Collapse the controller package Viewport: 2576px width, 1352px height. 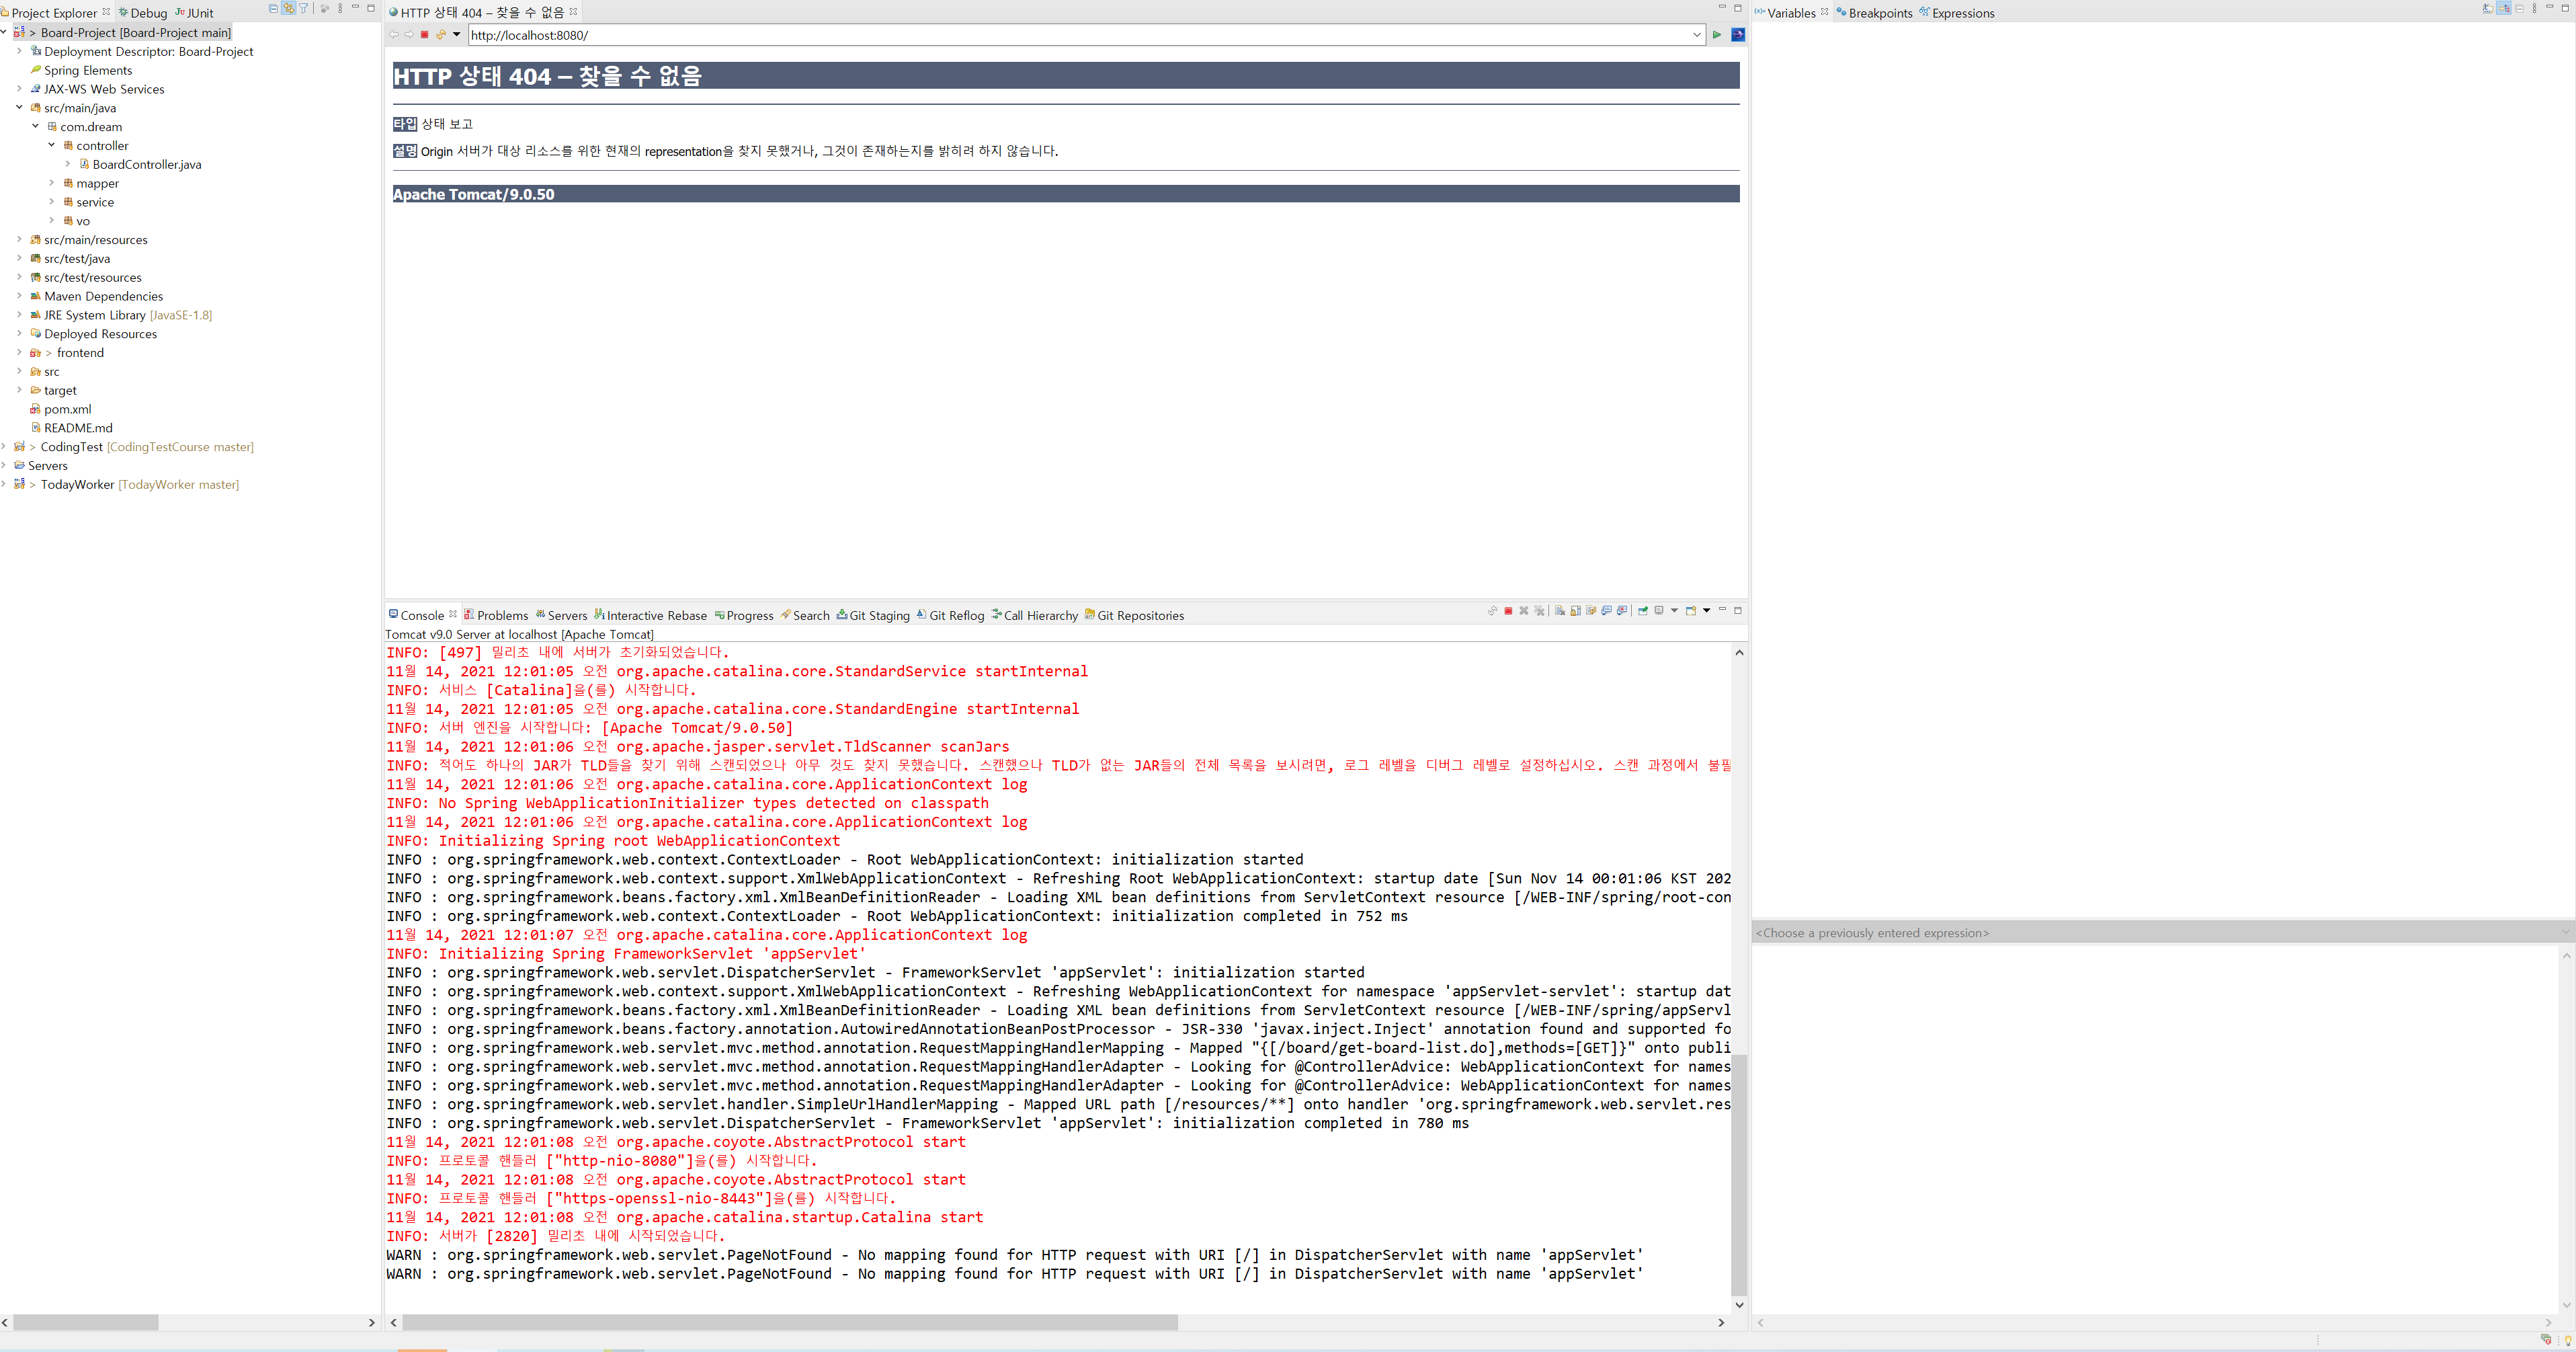click(52, 145)
